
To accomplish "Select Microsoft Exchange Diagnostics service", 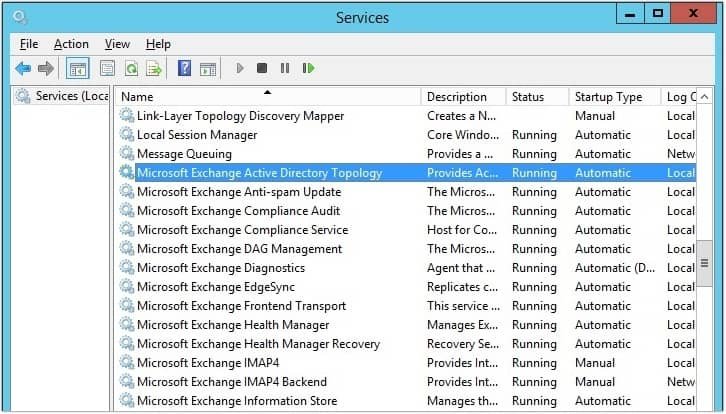I will pos(407,268).
